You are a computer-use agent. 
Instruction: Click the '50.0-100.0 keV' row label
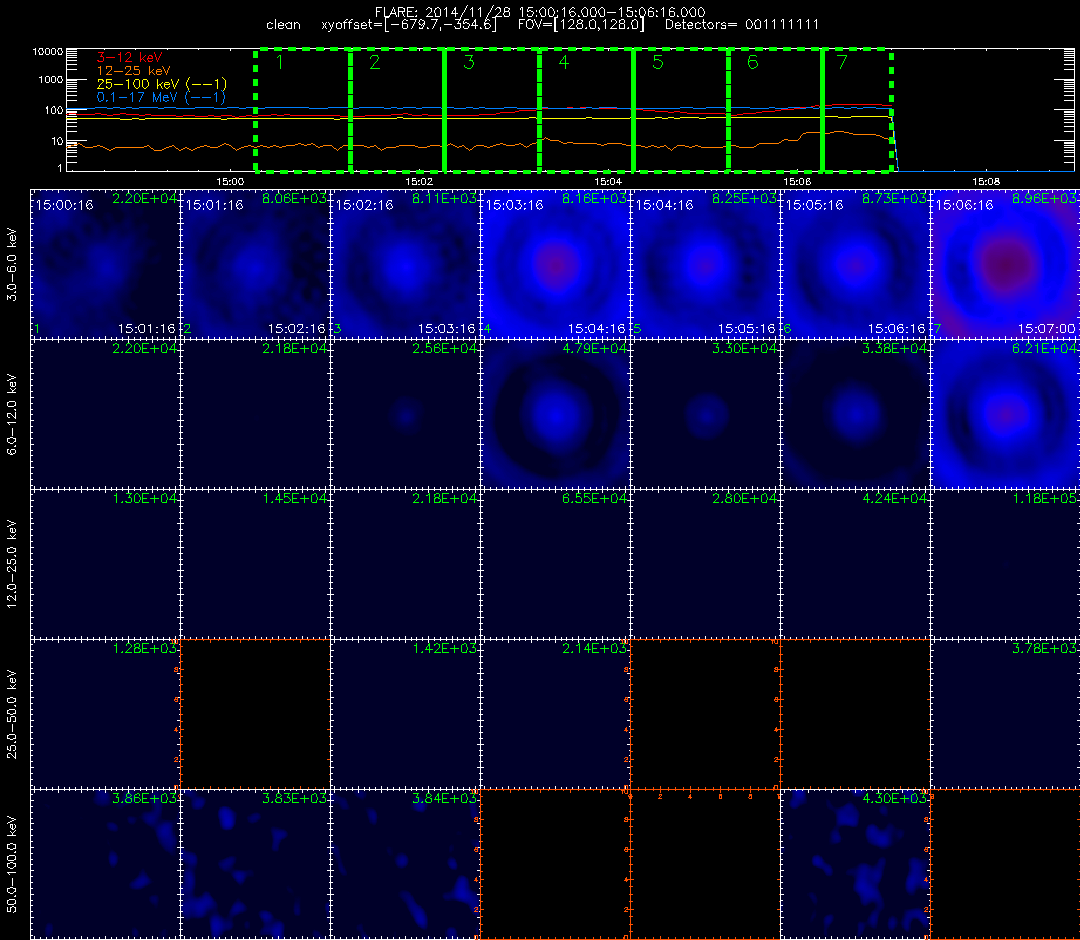click(12, 864)
